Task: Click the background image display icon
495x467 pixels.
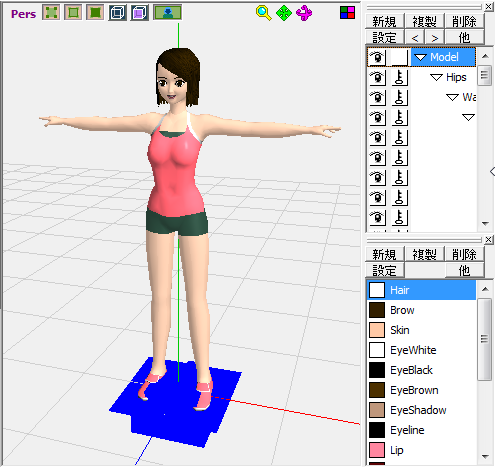Action: (x=167, y=13)
